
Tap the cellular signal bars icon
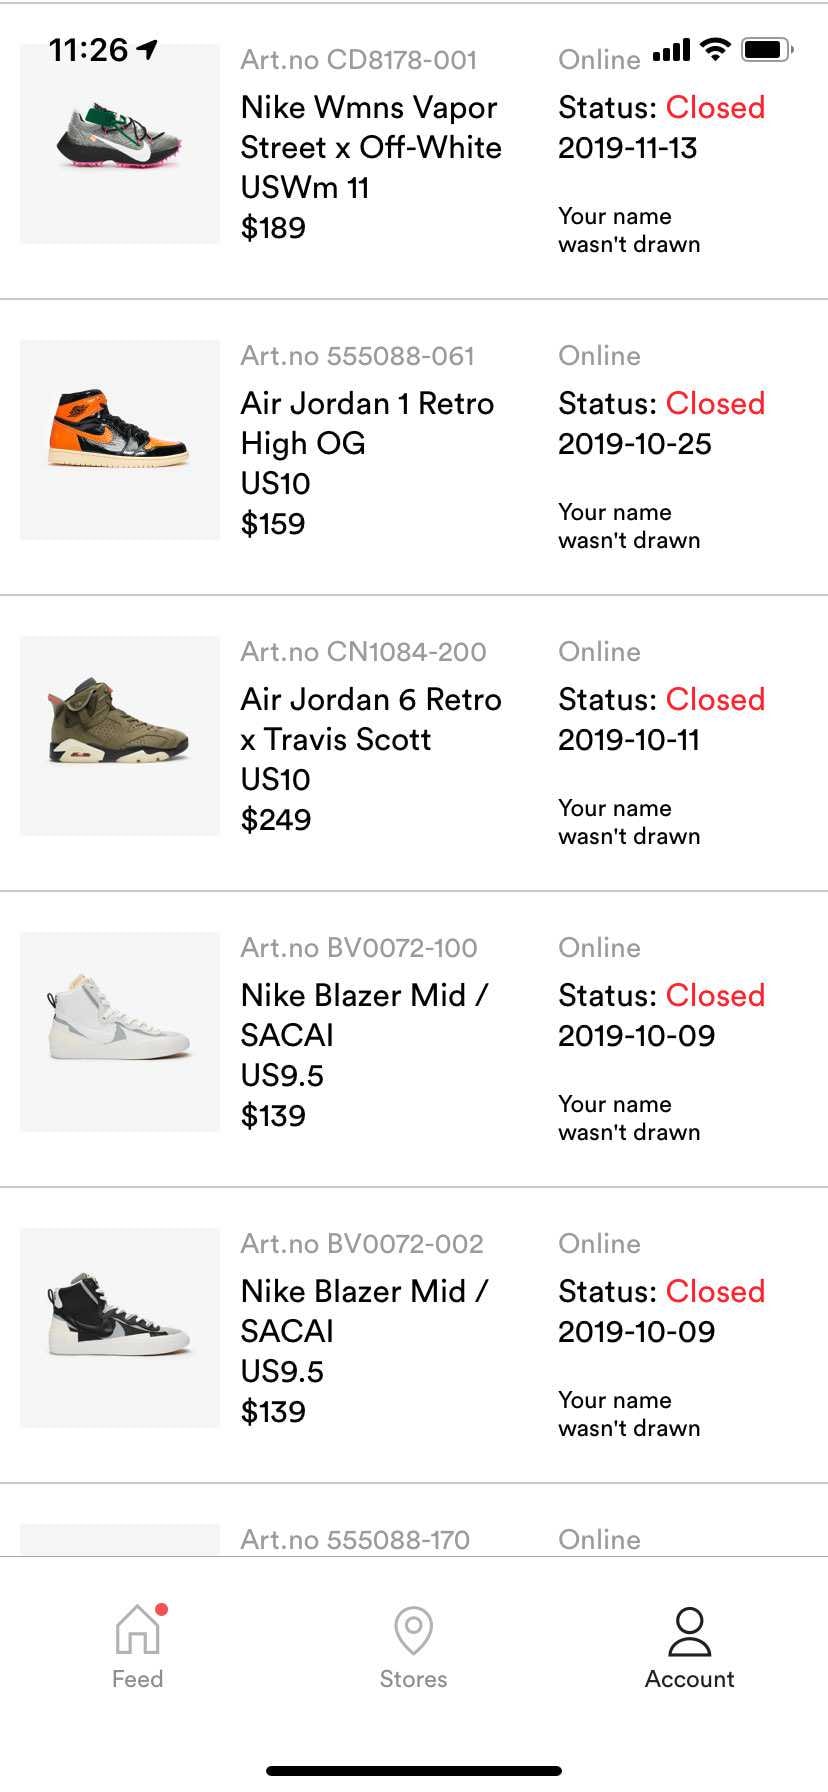[671, 50]
